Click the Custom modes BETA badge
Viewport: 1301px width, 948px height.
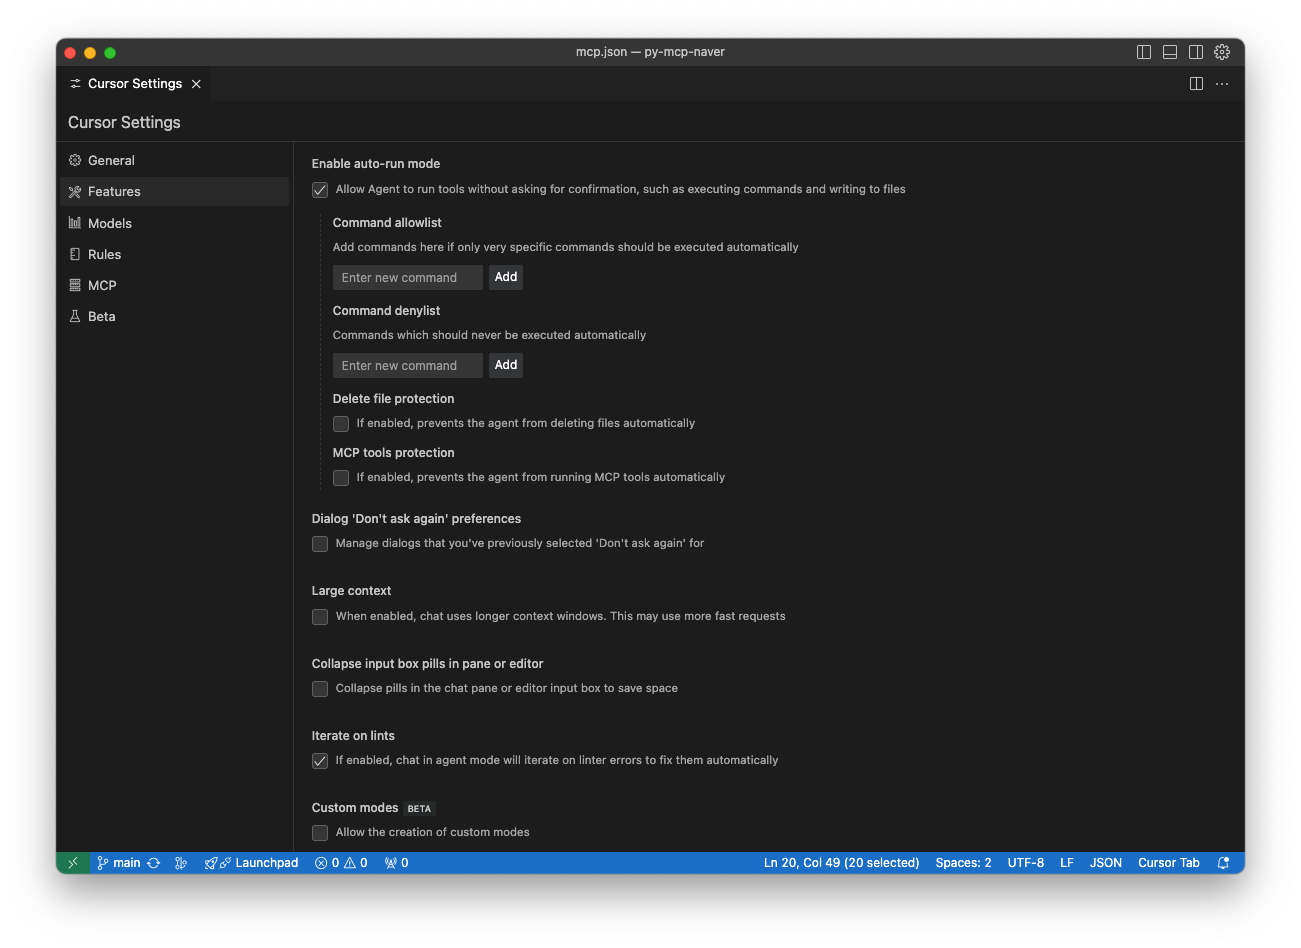[419, 809]
